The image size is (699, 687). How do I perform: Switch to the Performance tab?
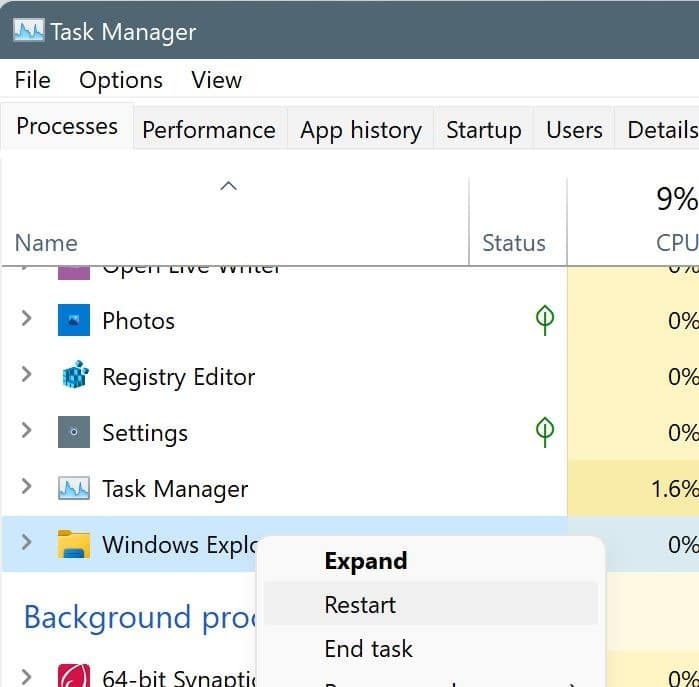[209, 130]
